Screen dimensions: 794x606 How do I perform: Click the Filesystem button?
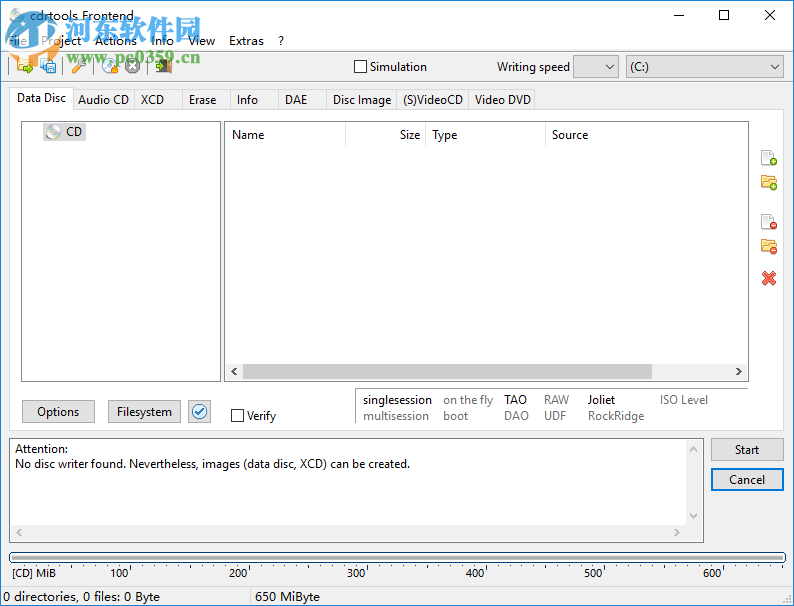144,412
